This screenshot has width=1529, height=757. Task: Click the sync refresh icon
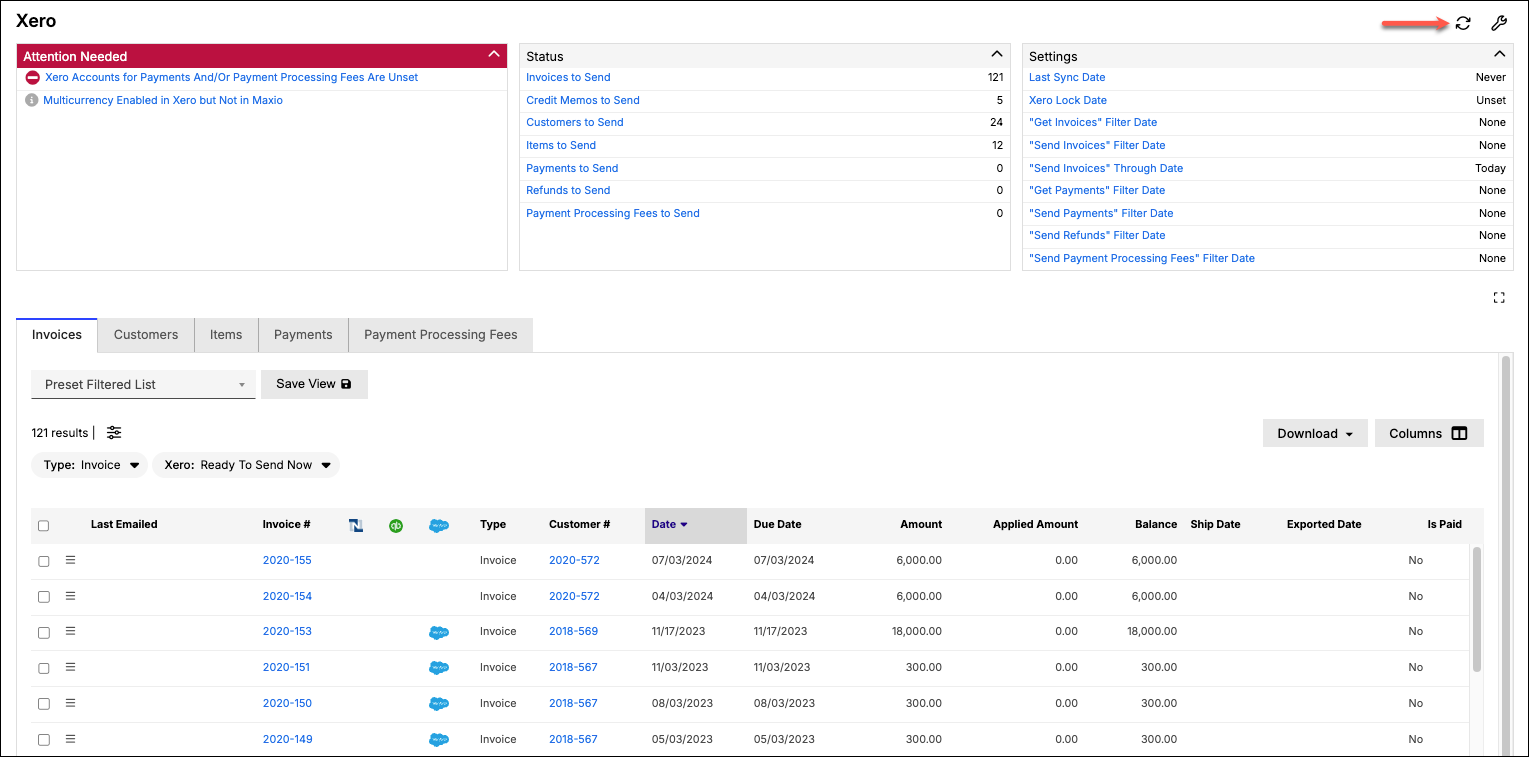[1463, 23]
